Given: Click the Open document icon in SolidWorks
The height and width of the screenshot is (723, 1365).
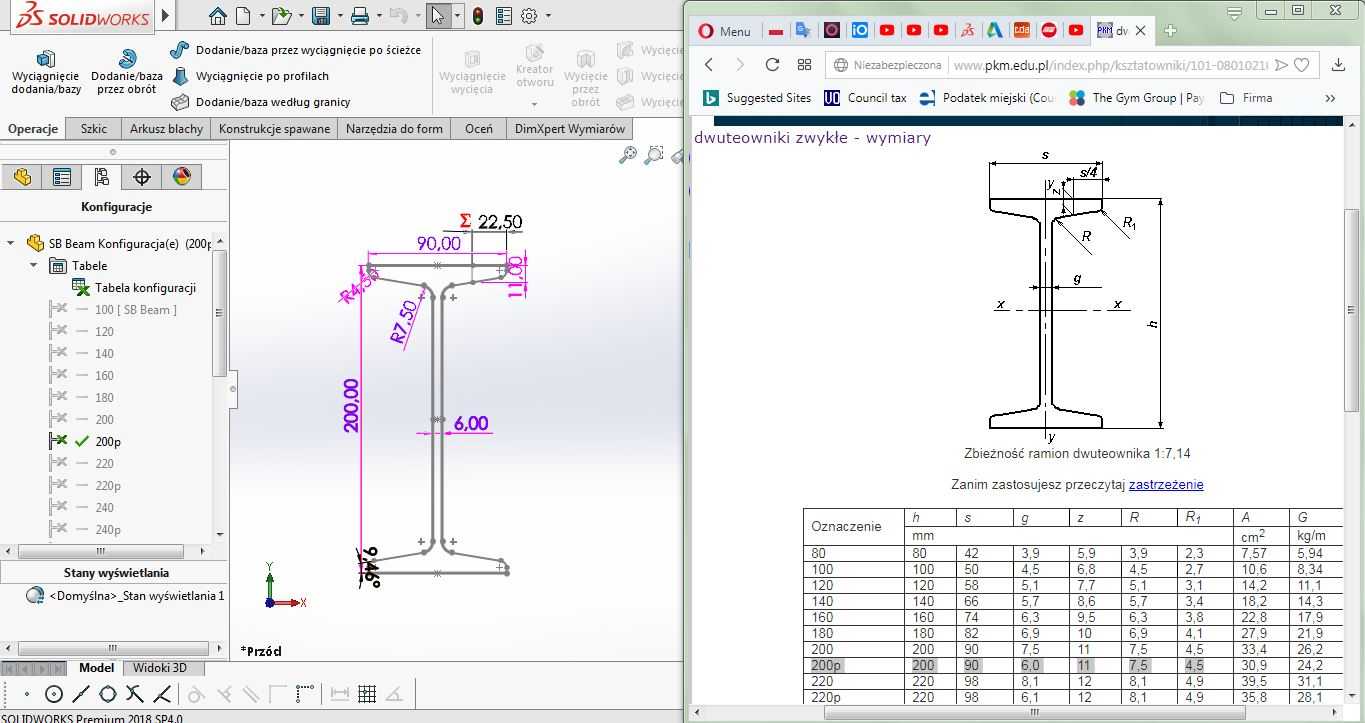Looking at the screenshot, I should click(x=281, y=16).
